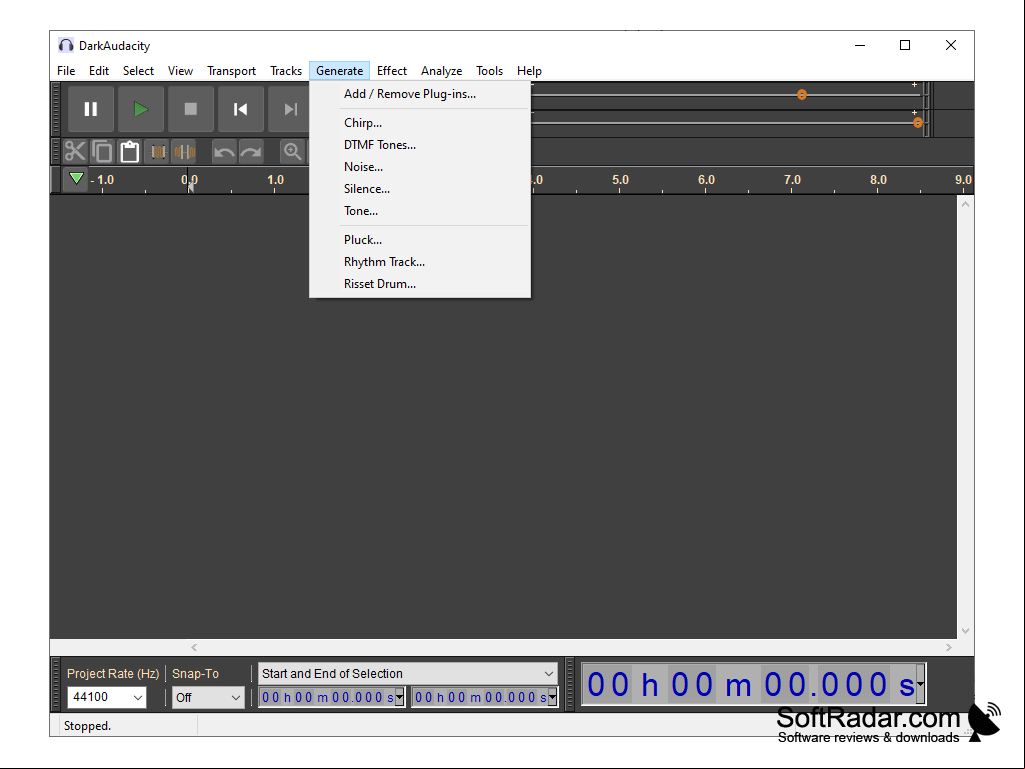Open the Edit menu
This screenshot has height=769, width=1025.
(99, 71)
